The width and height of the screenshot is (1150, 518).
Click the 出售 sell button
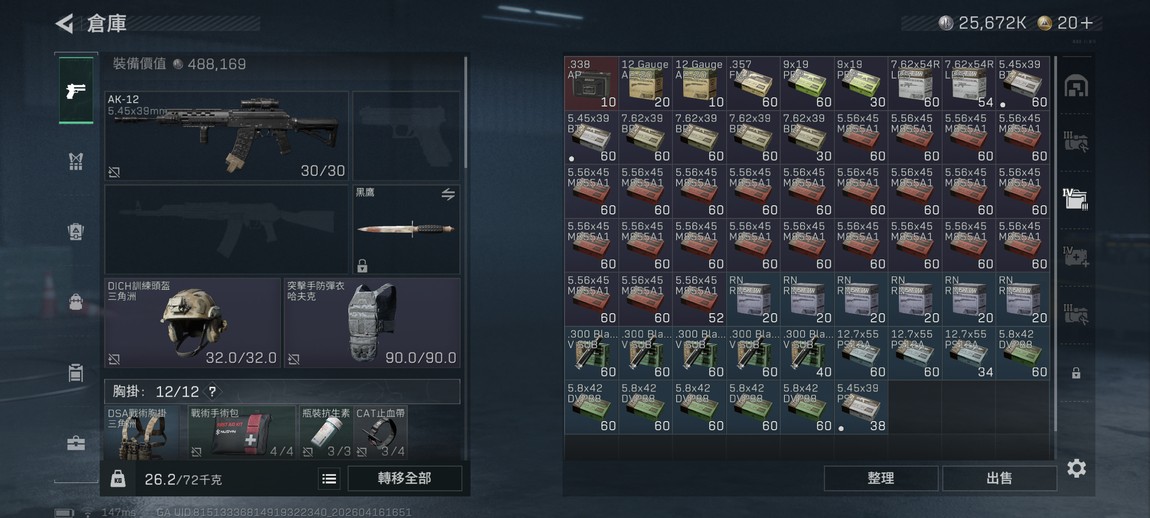pyautogui.click(x=1000, y=478)
